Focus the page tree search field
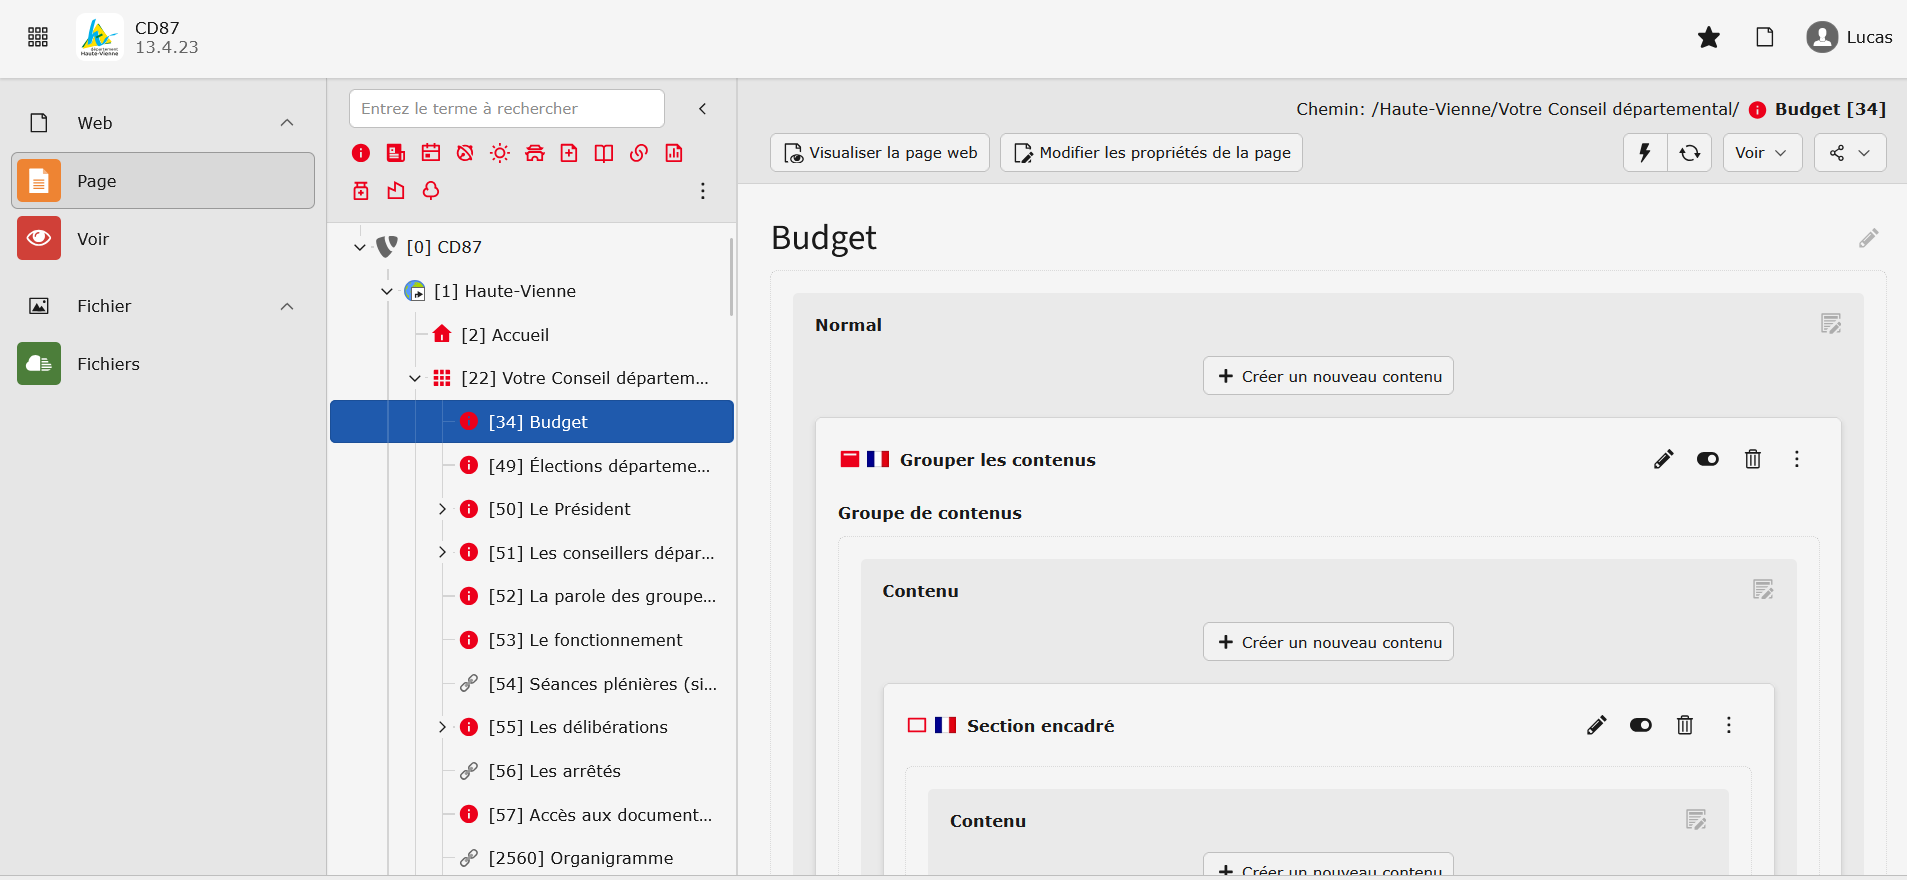The image size is (1907, 880). coord(507,109)
